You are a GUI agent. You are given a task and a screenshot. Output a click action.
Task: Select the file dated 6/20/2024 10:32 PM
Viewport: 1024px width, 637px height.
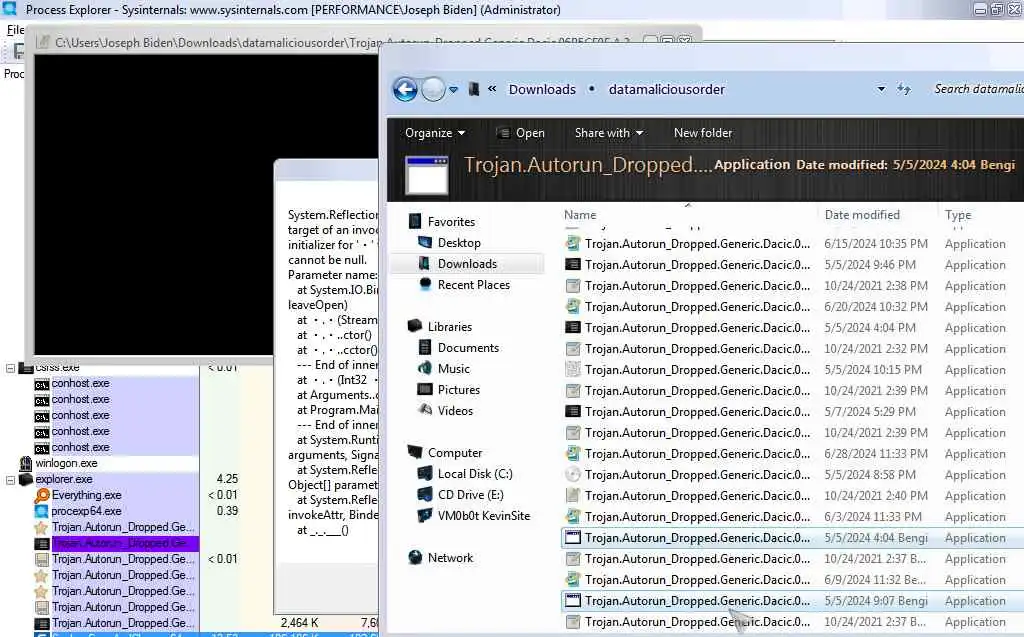point(792,306)
